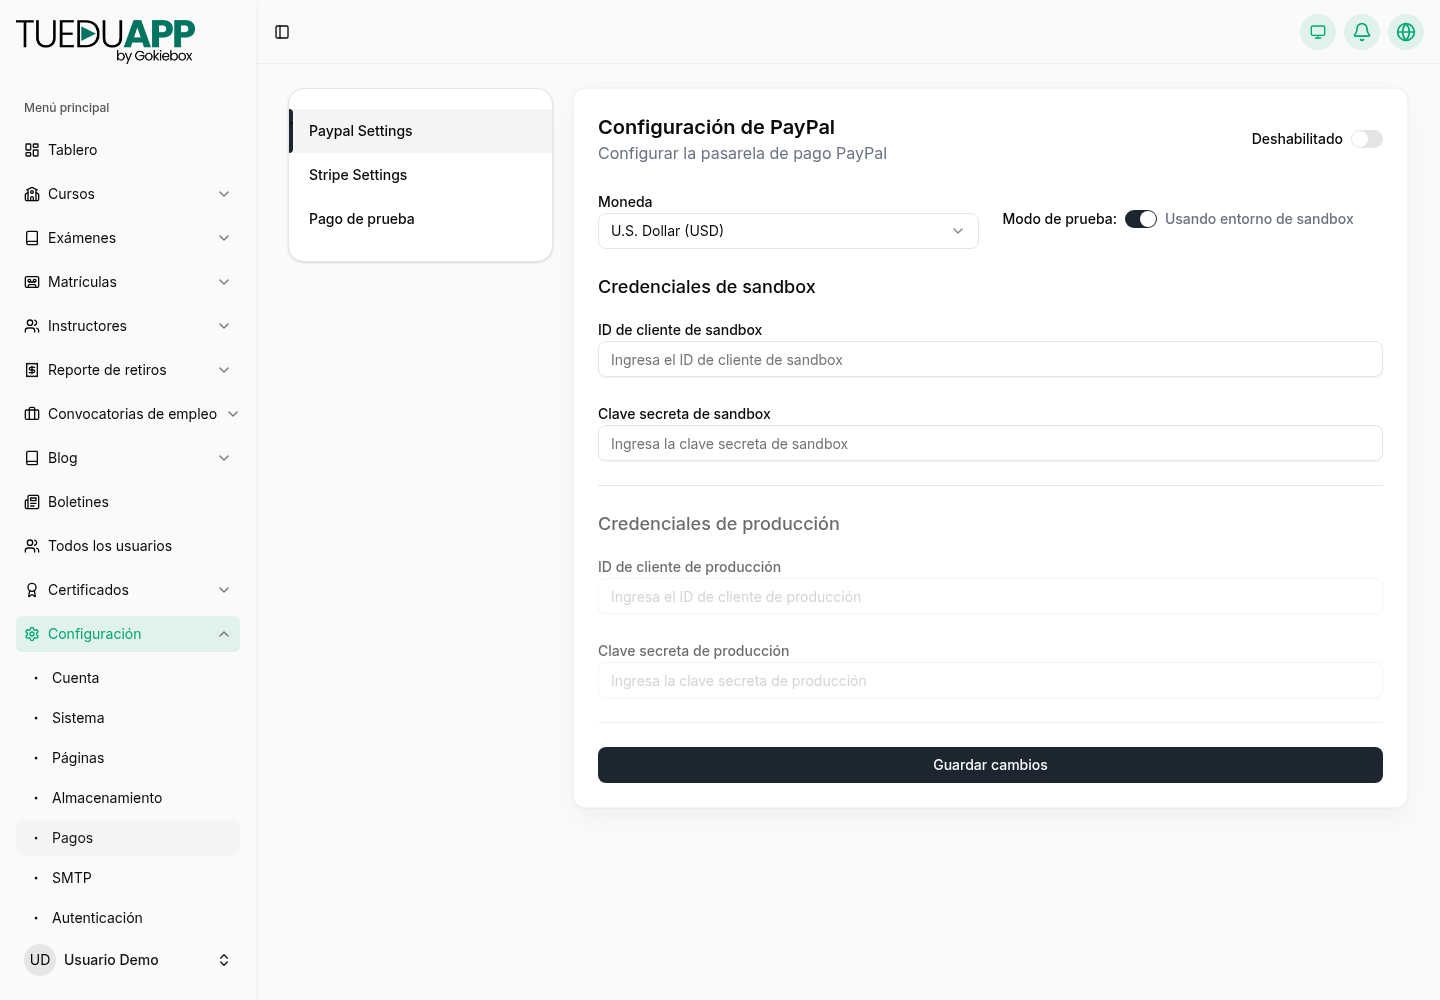Open the Sistema settings page

(128, 718)
